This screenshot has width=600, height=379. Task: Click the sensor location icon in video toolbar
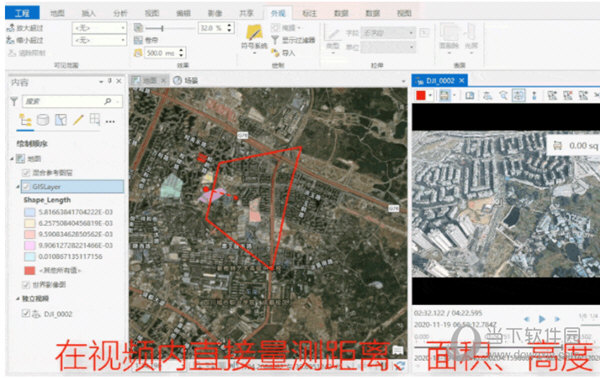[x=534, y=95]
